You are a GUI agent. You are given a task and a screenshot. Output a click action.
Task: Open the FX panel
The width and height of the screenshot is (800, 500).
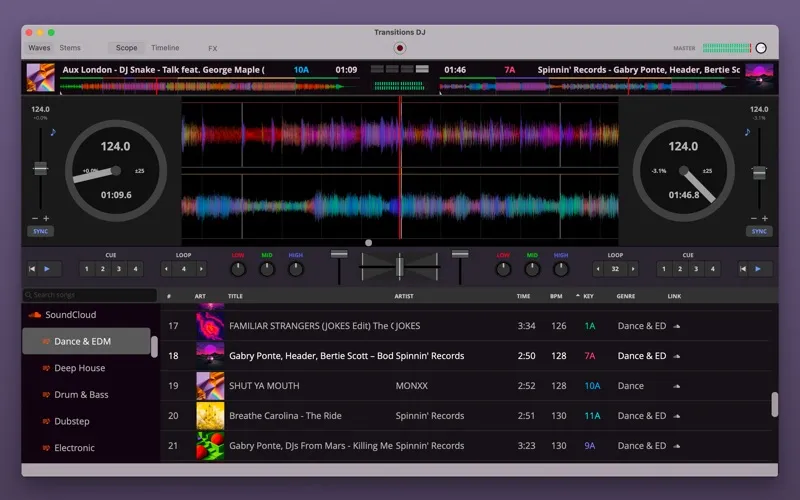pyautogui.click(x=213, y=48)
